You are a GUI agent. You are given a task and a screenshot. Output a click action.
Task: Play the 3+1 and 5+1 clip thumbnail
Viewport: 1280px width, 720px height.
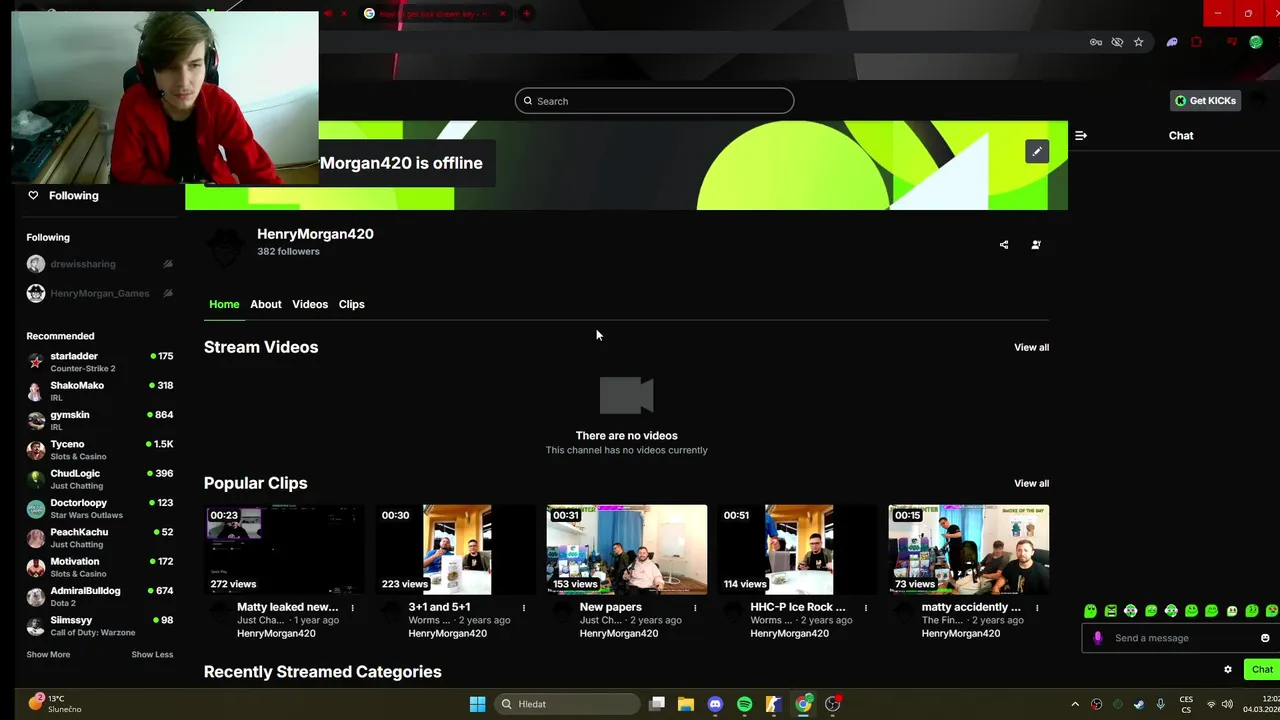456,549
